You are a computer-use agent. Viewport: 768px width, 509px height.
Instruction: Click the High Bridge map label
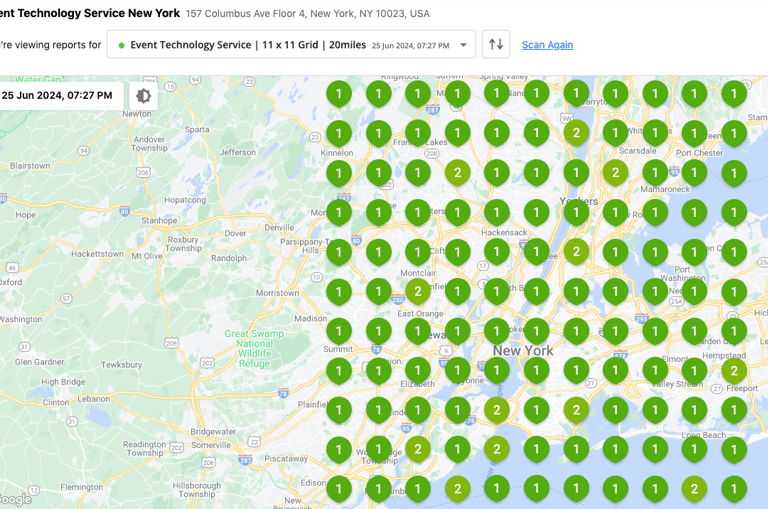click(63, 382)
